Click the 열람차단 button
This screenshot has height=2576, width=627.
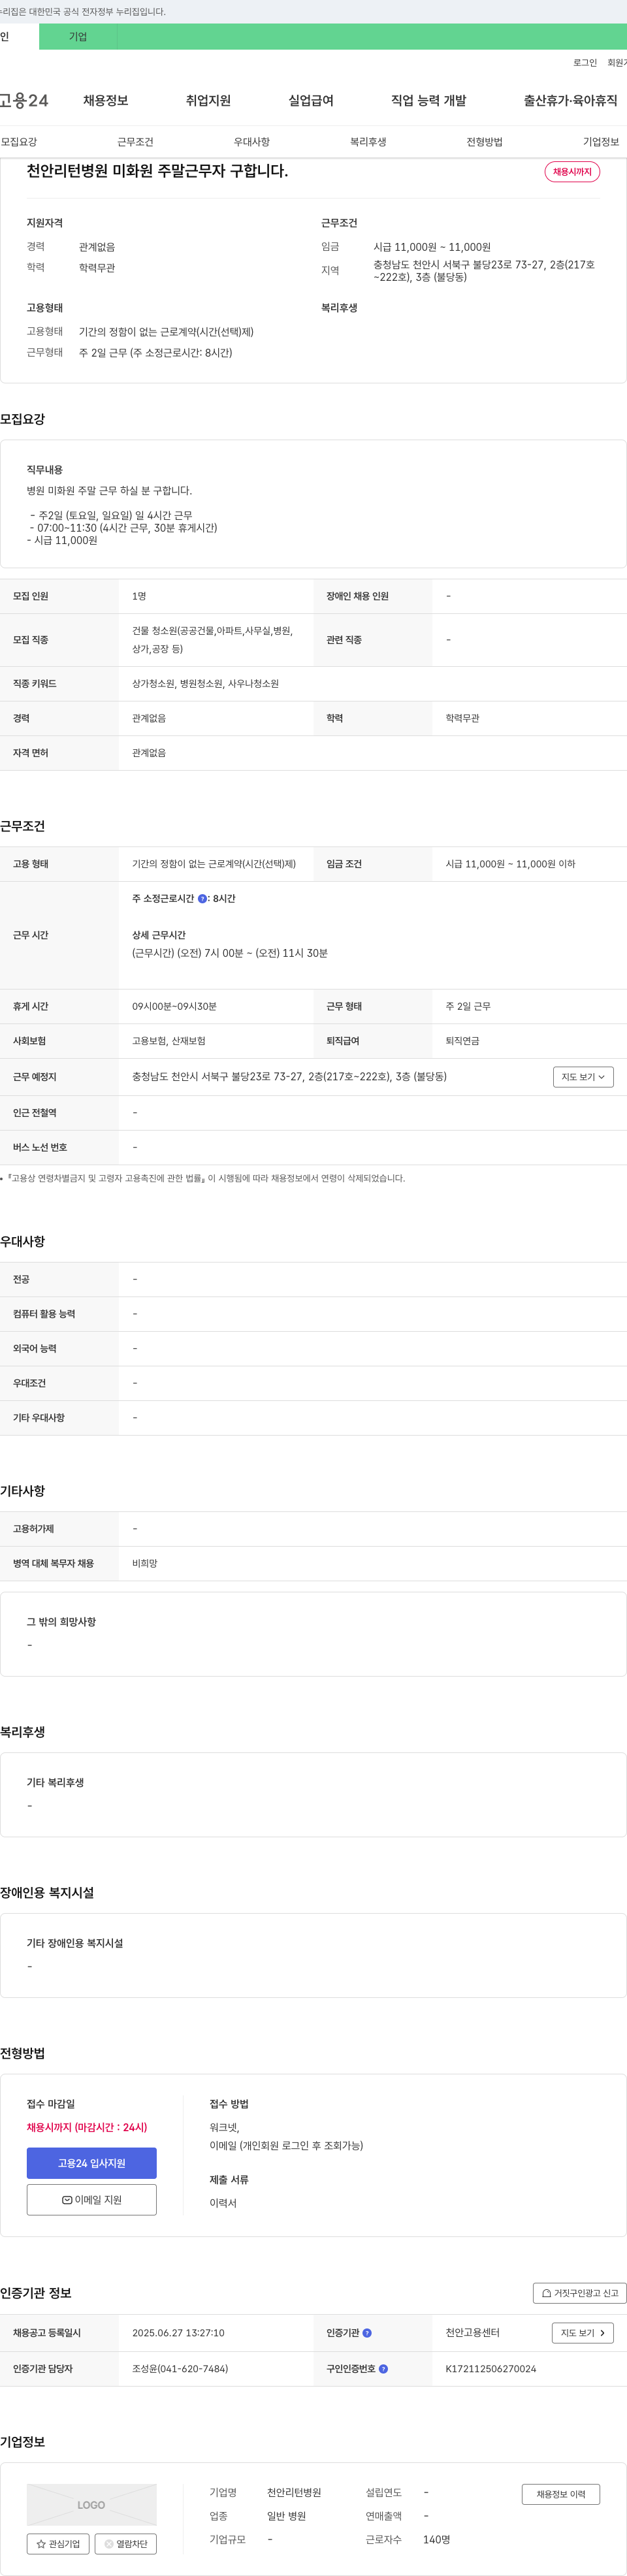(x=126, y=2543)
